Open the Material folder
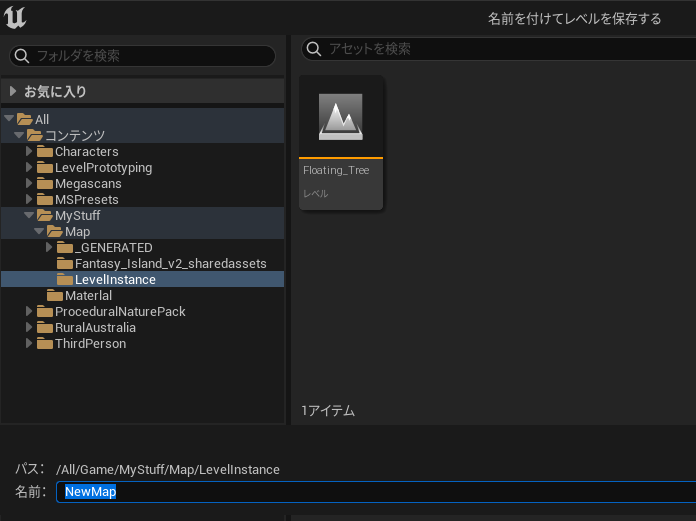The height and width of the screenshot is (521, 696). tap(88, 296)
